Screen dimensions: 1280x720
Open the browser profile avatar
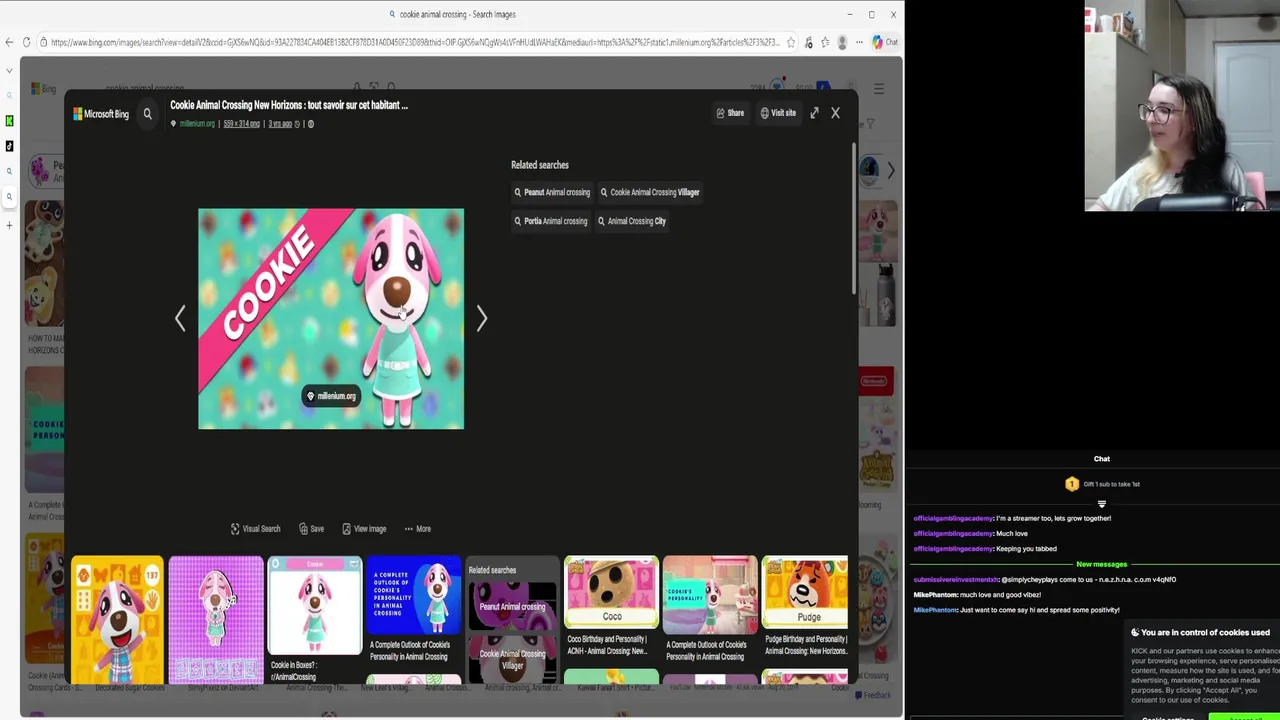point(842,42)
